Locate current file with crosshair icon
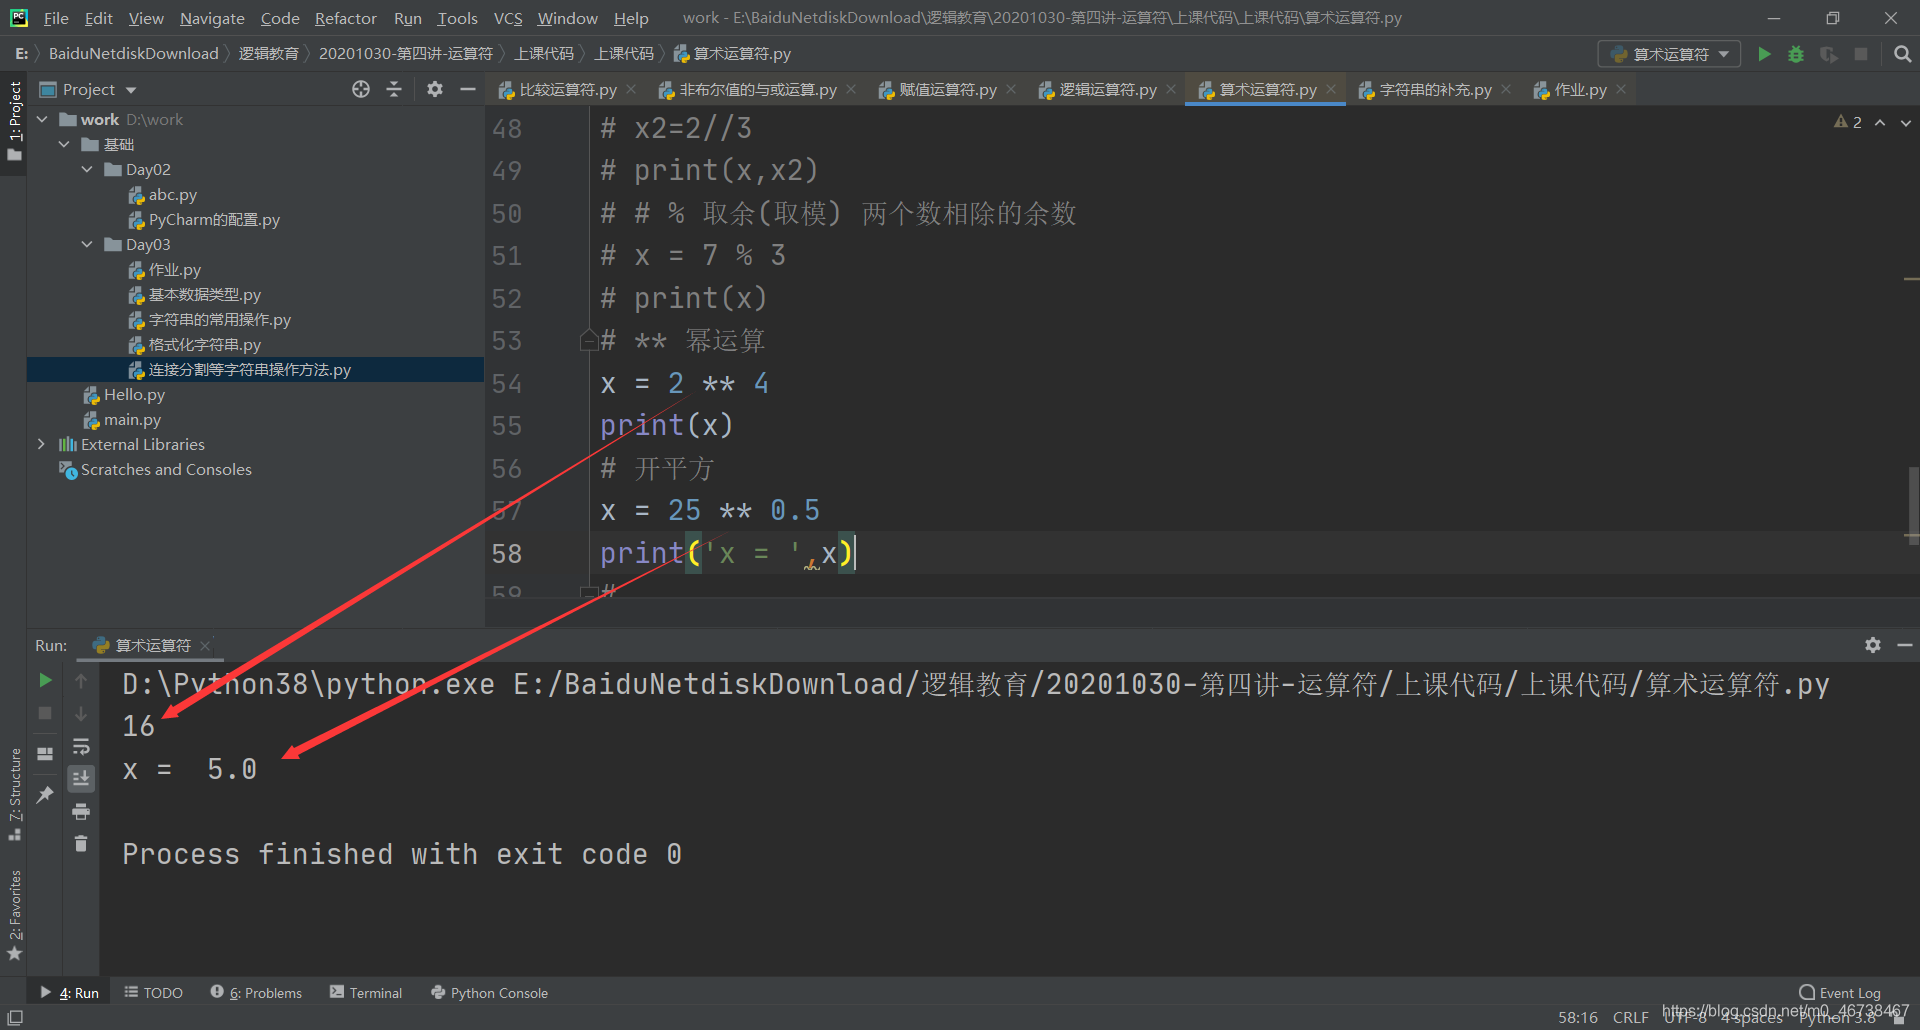 [x=361, y=89]
